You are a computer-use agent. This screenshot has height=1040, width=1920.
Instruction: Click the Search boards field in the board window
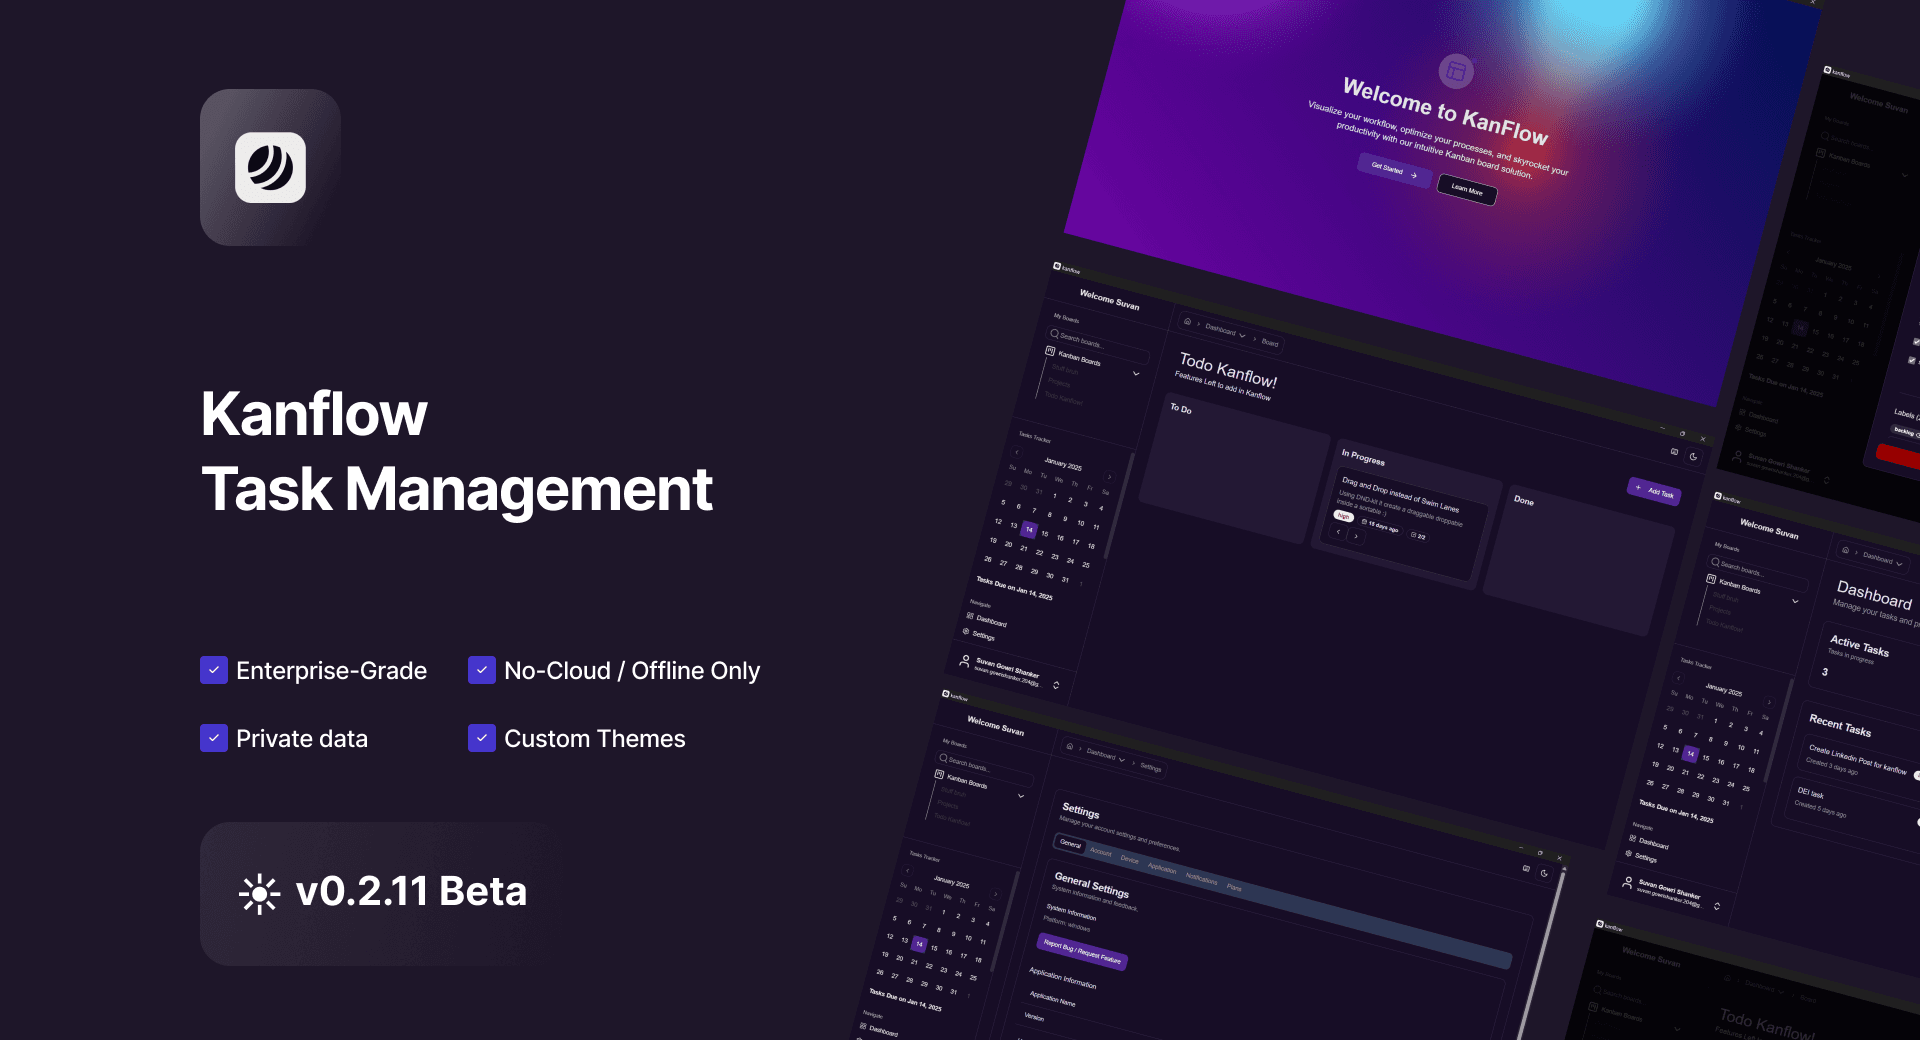point(1098,343)
